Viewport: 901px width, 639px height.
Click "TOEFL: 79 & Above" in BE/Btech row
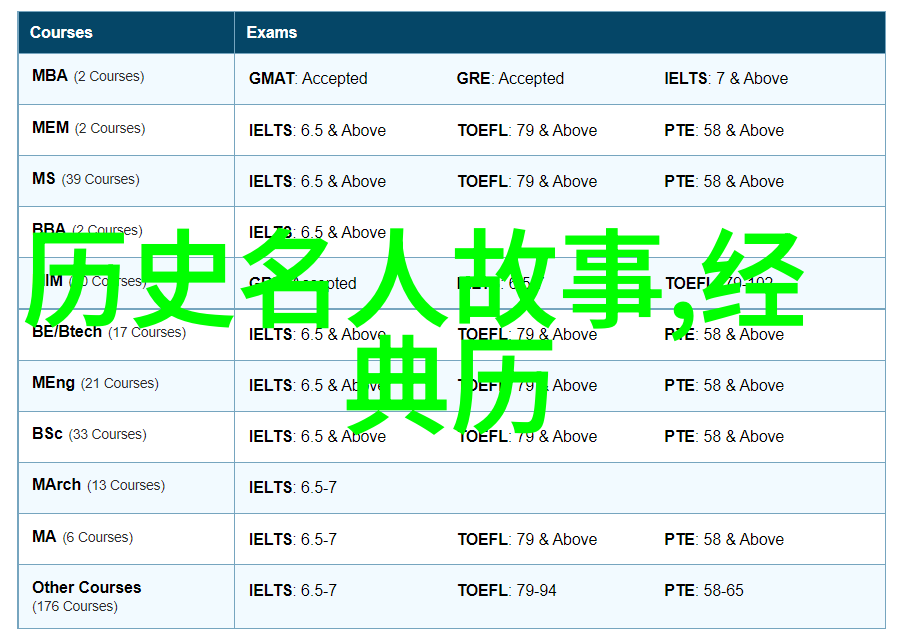pos(527,334)
